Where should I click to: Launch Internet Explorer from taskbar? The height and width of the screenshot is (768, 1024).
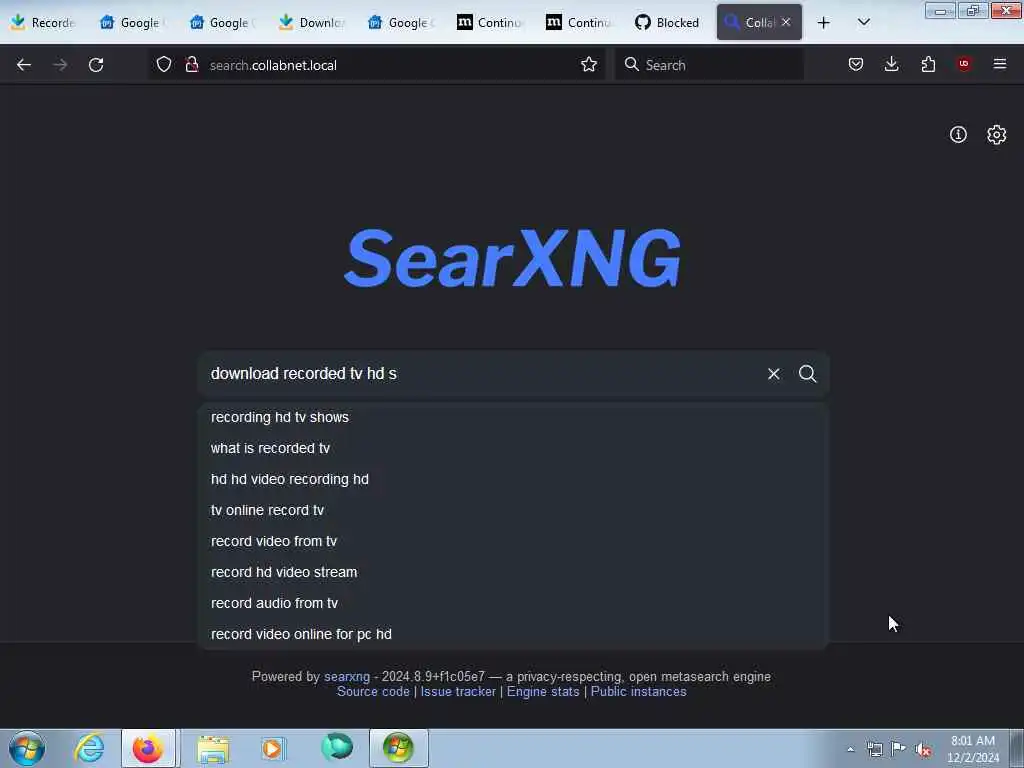[x=89, y=748]
